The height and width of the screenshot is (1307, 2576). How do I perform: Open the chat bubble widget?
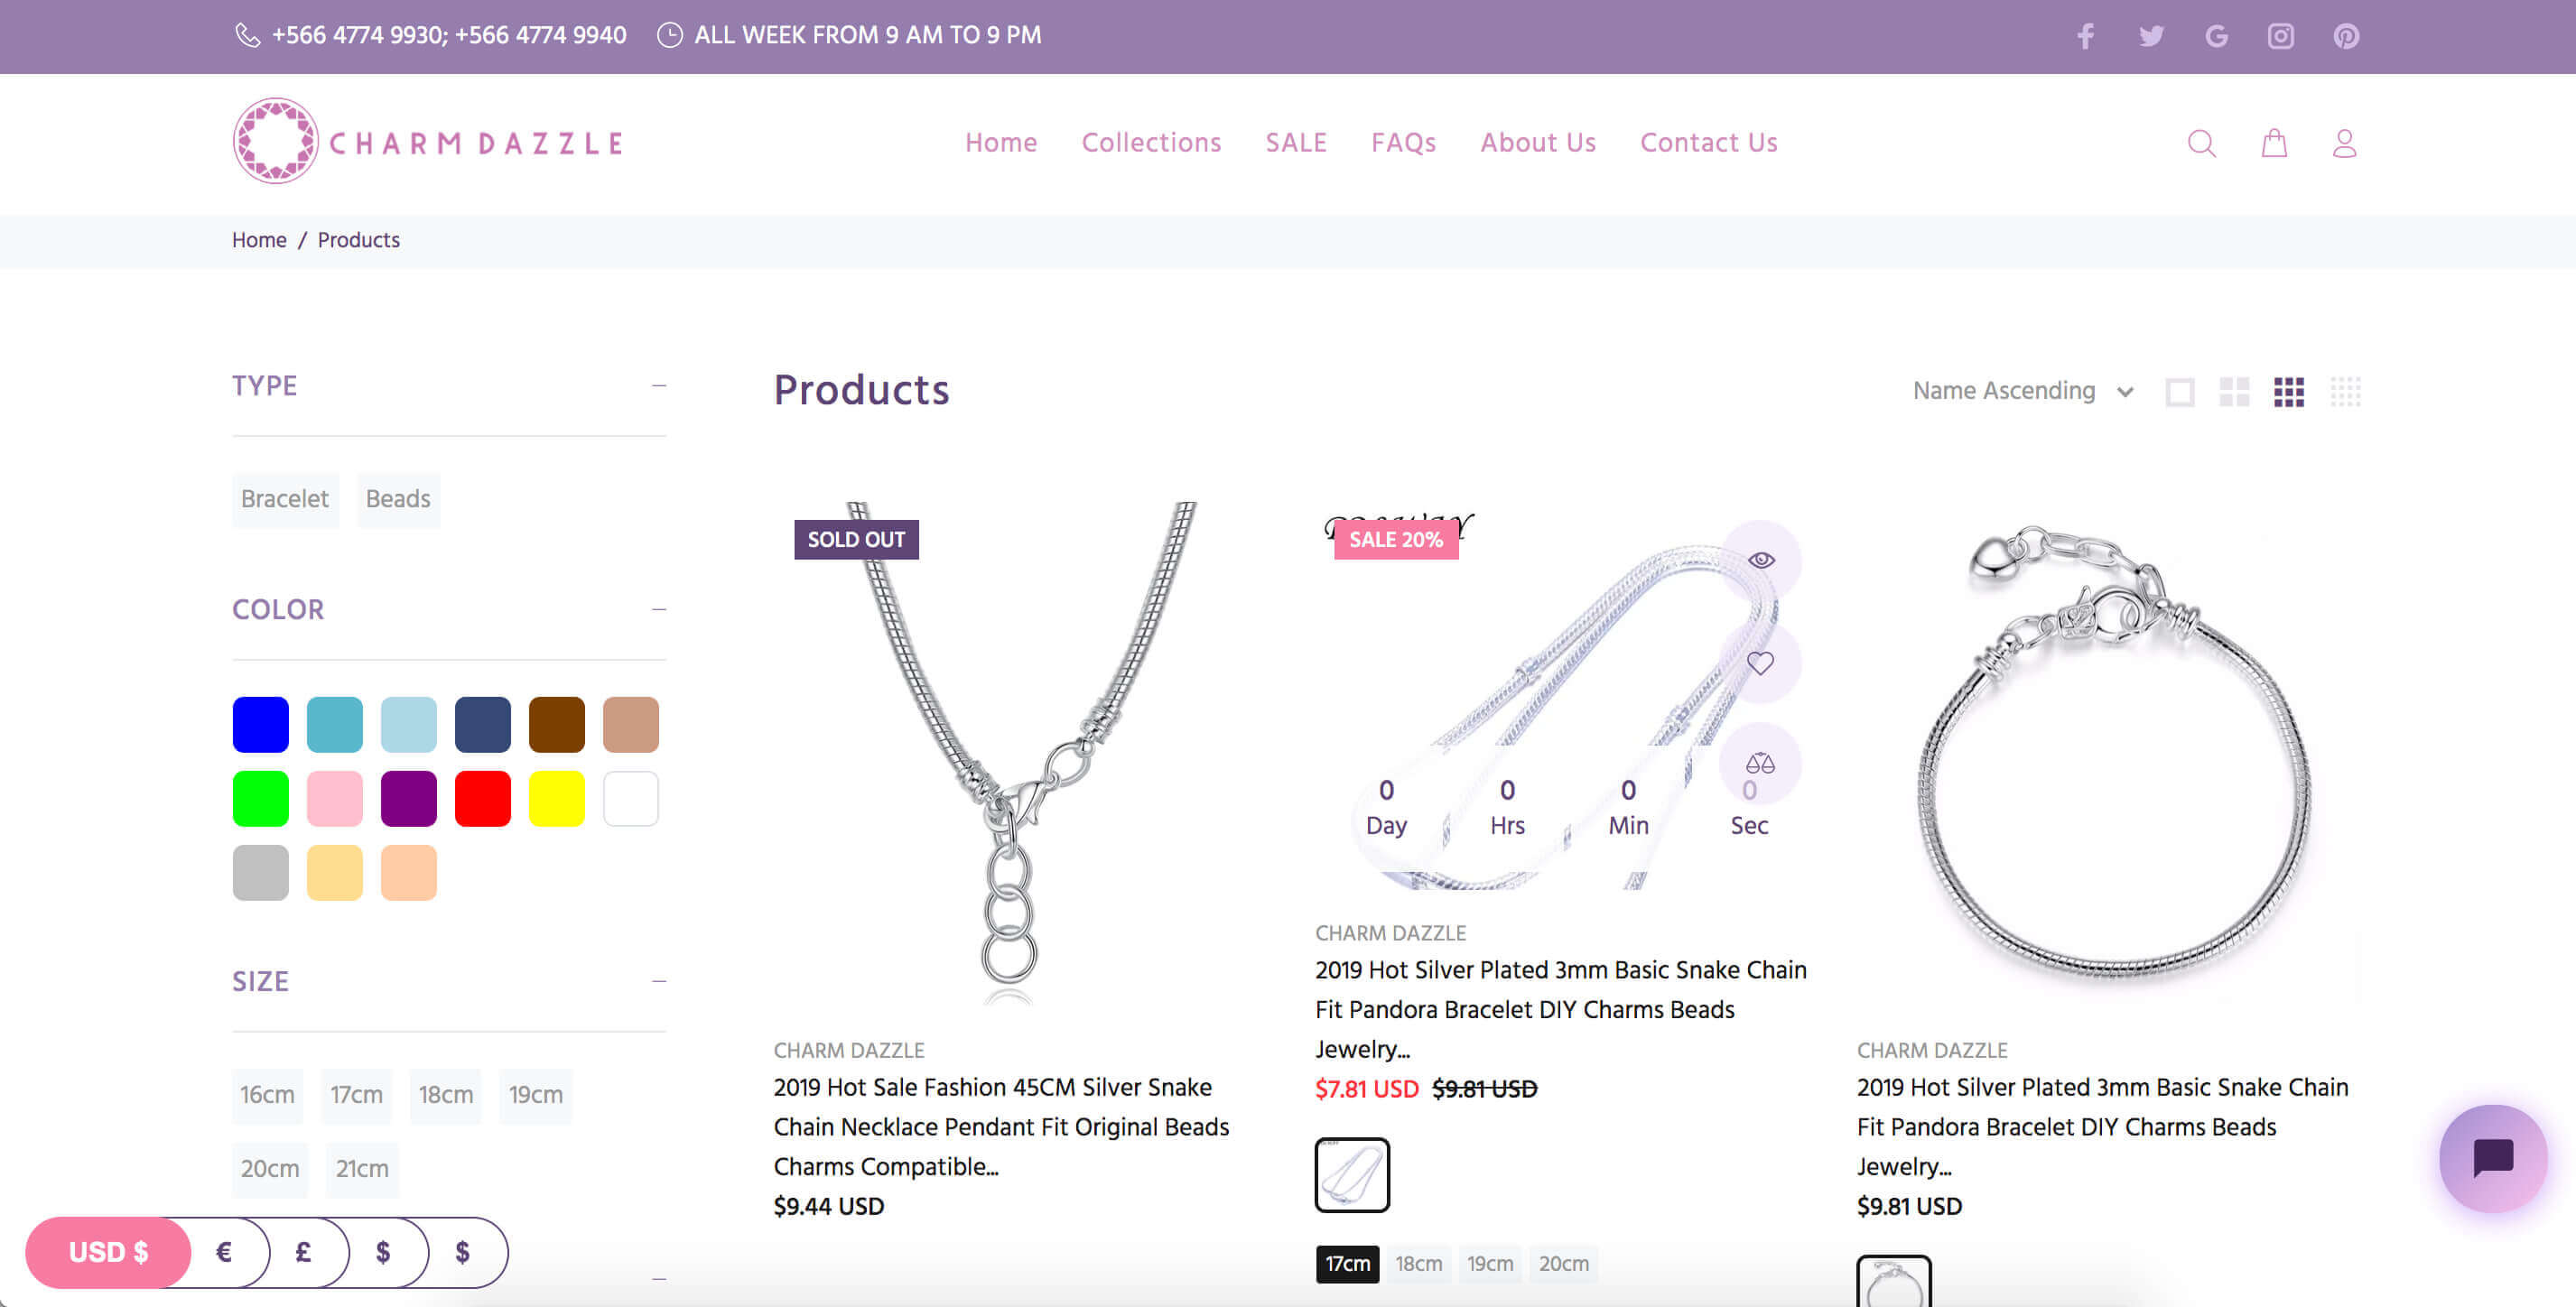point(2492,1158)
